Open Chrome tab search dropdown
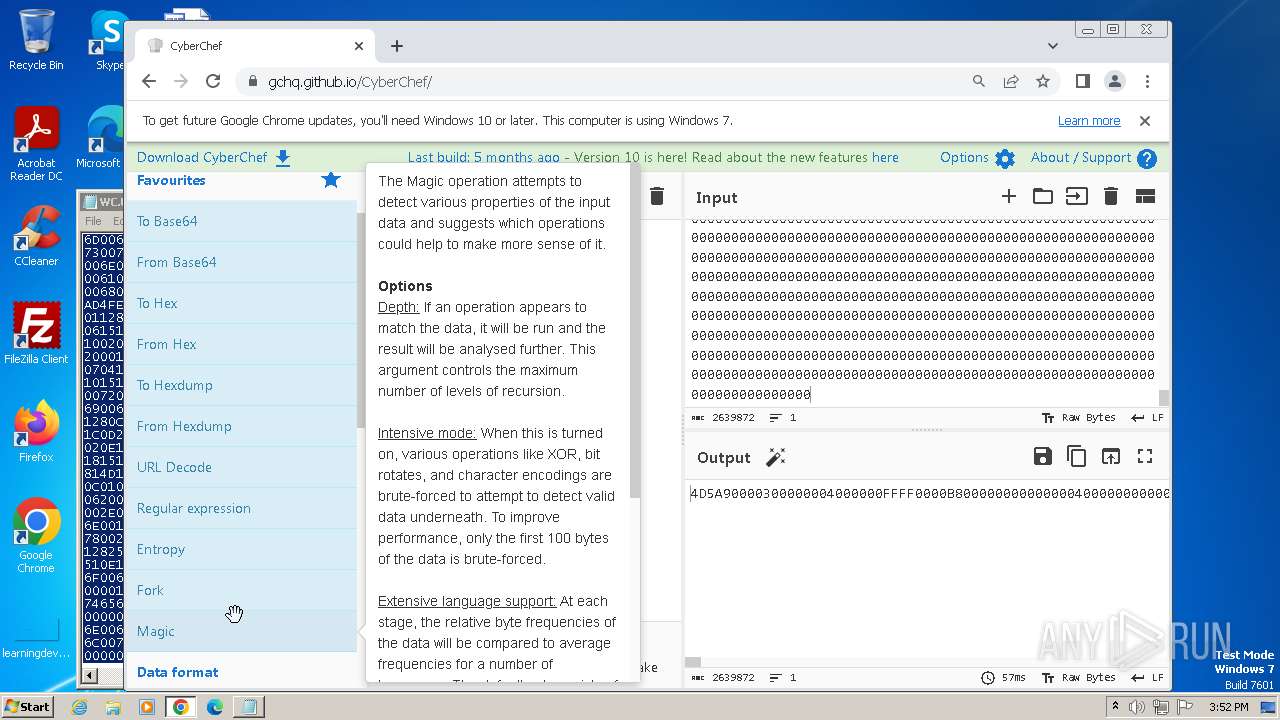 (1053, 46)
